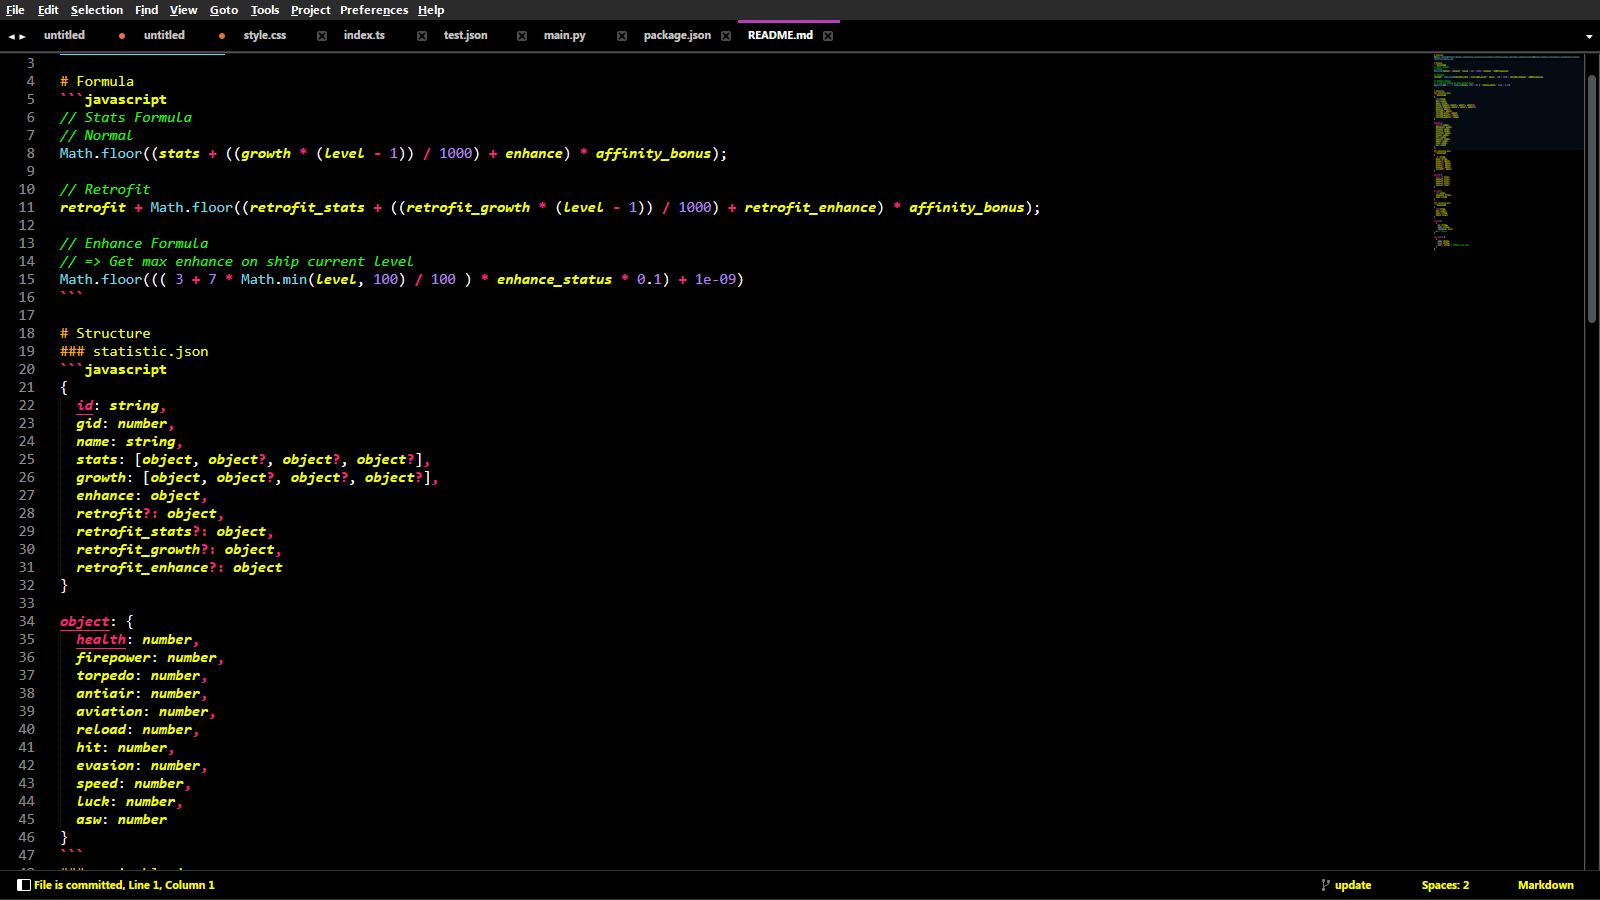The width and height of the screenshot is (1600, 900).
Task: Switch to the package.json tab
Action: pyautogui.click(x=677, y=35)
